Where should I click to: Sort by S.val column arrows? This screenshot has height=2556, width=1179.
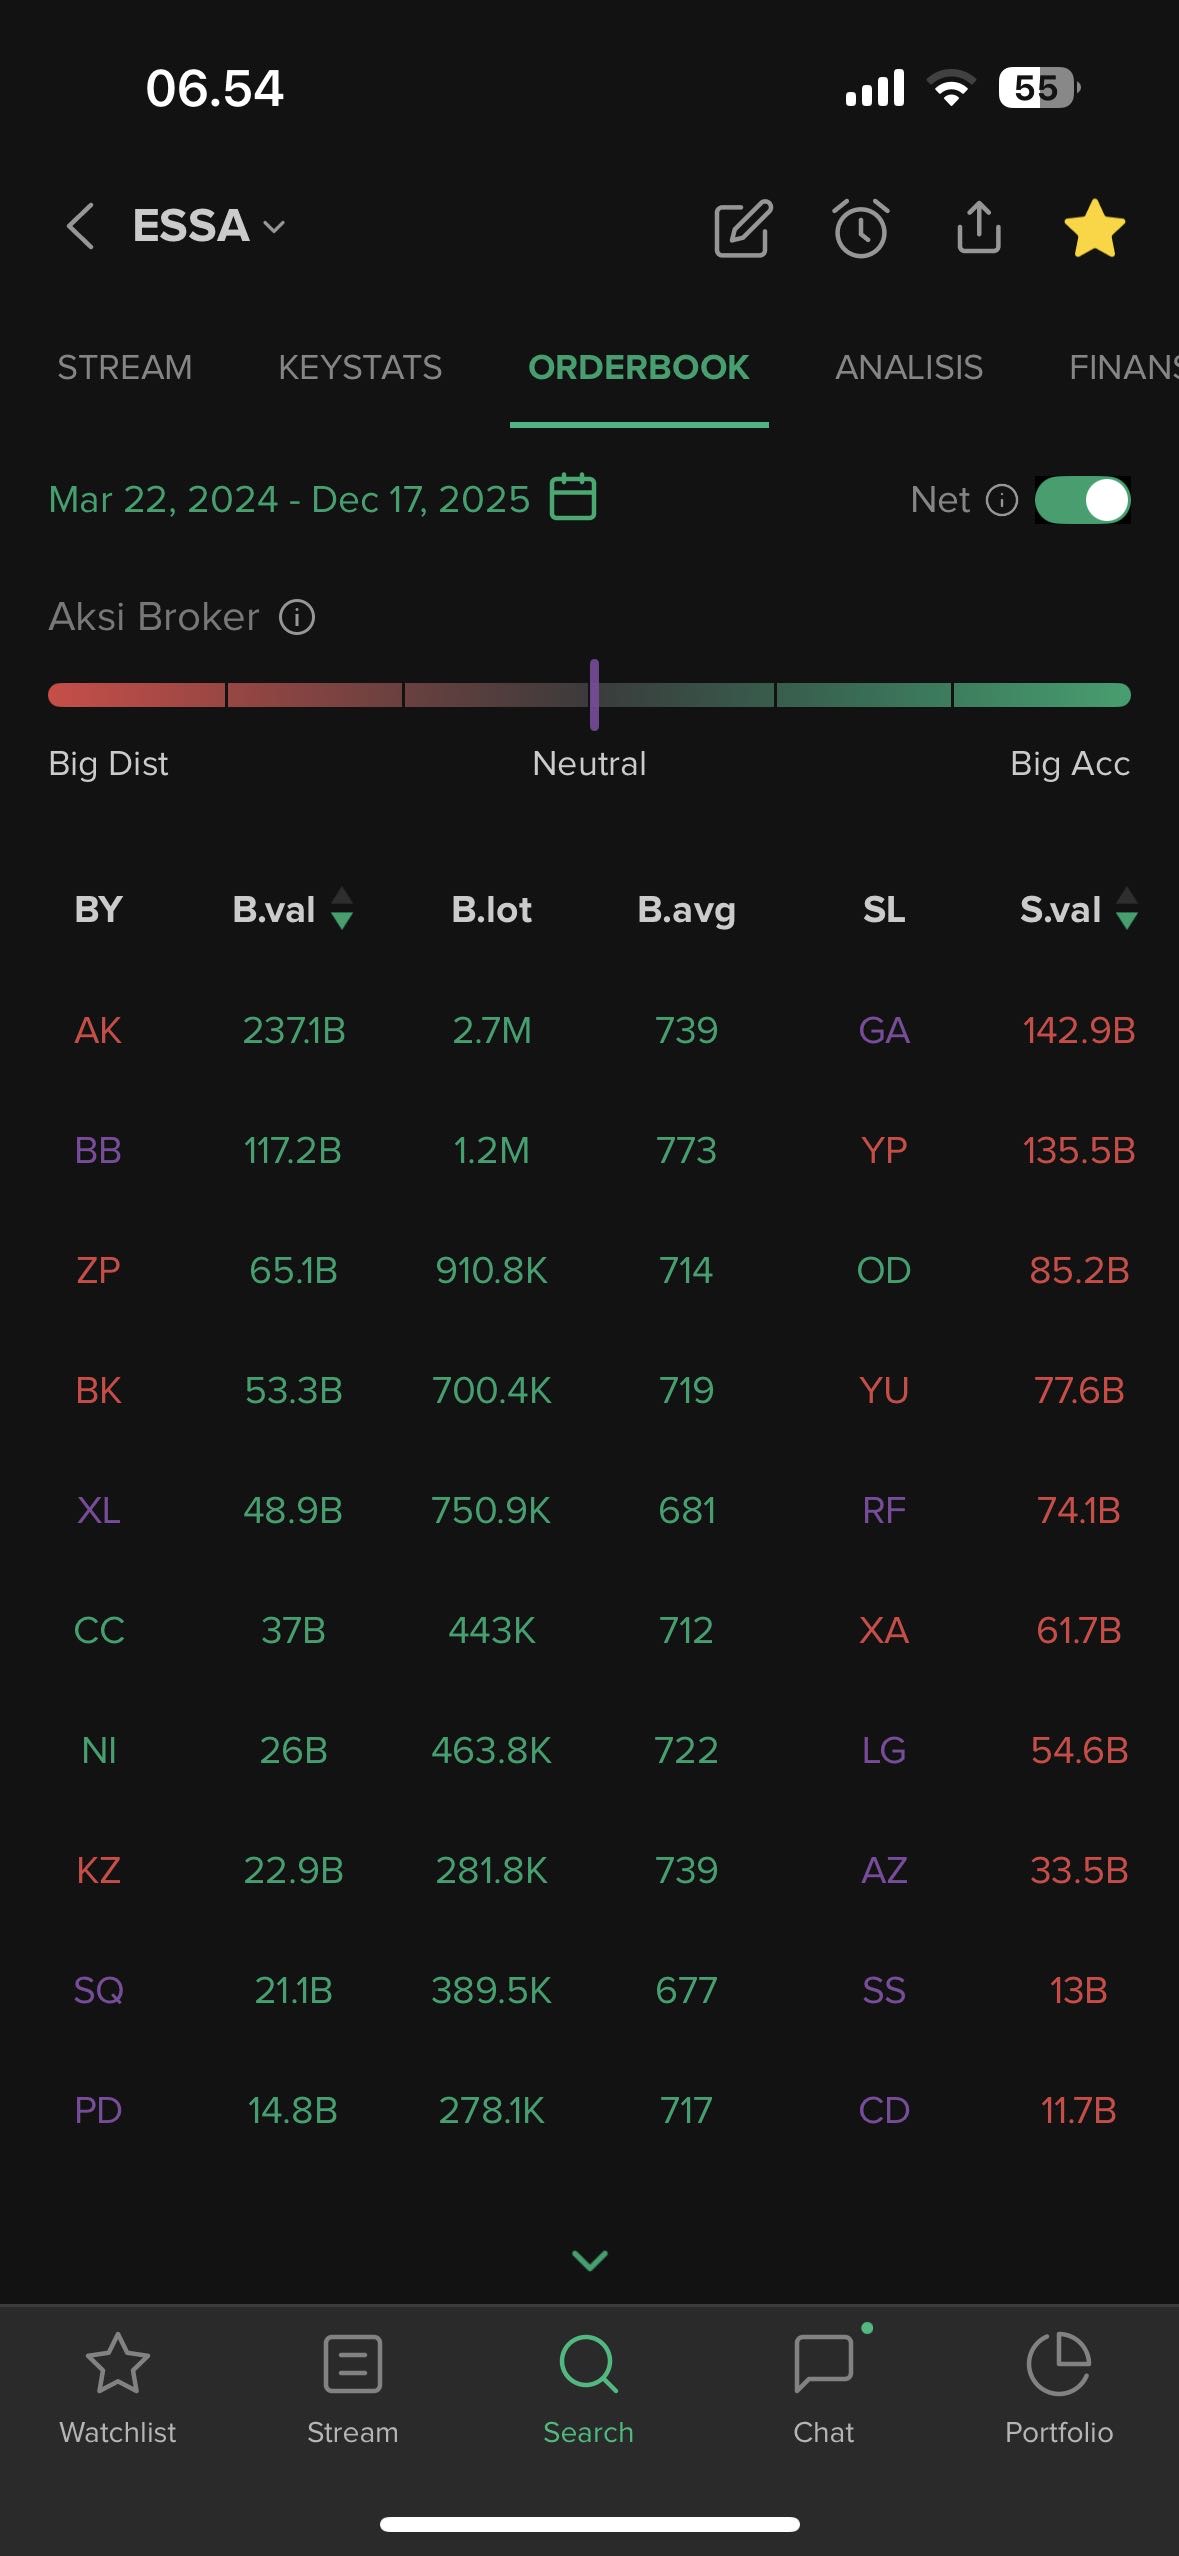pos(1126,909)
